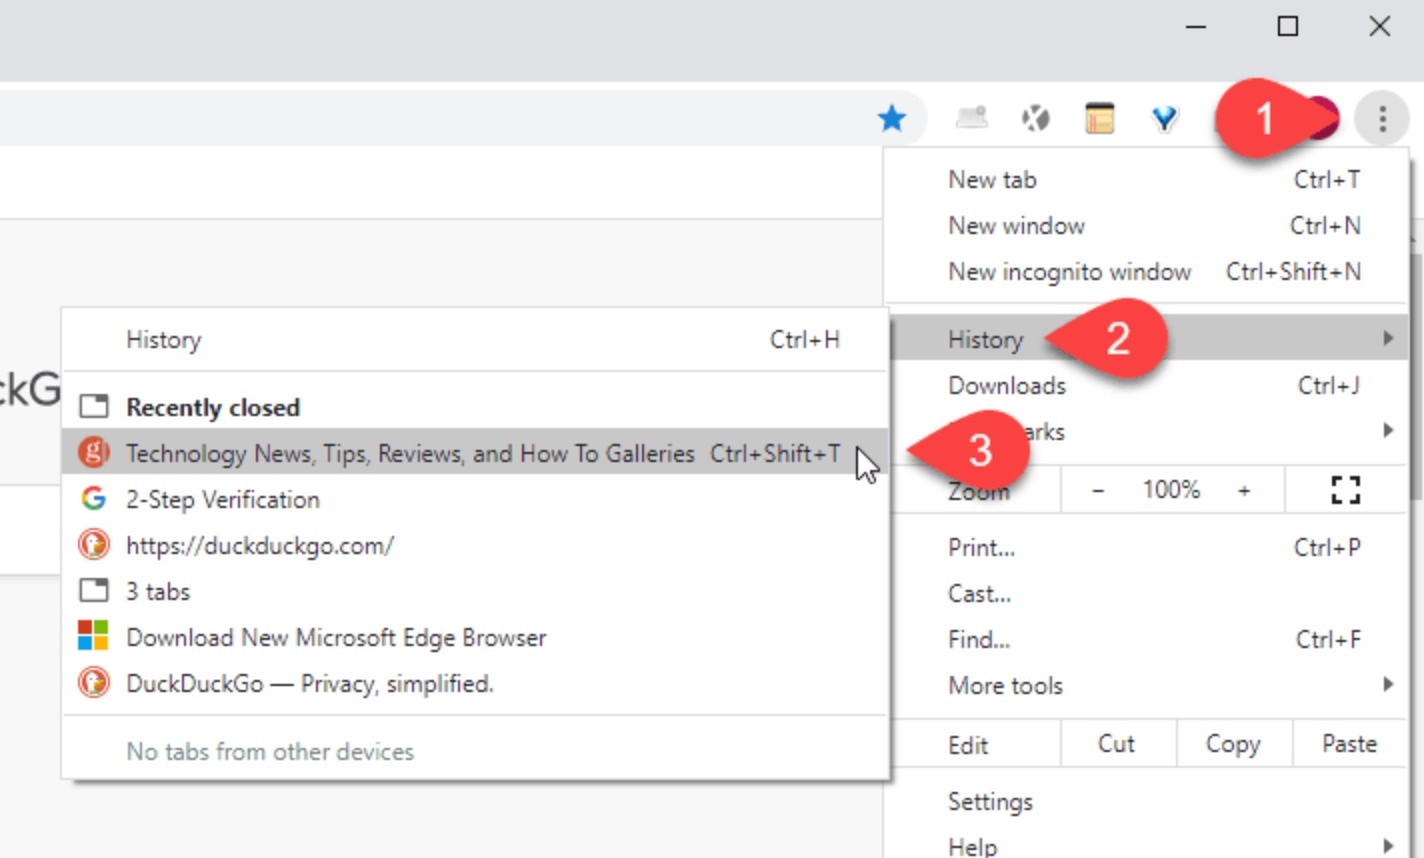The width and height of the screenshot is (1424, 858).
Task: Reopen Download New Microsoft Edge Browser page
Action: (336, 637)
